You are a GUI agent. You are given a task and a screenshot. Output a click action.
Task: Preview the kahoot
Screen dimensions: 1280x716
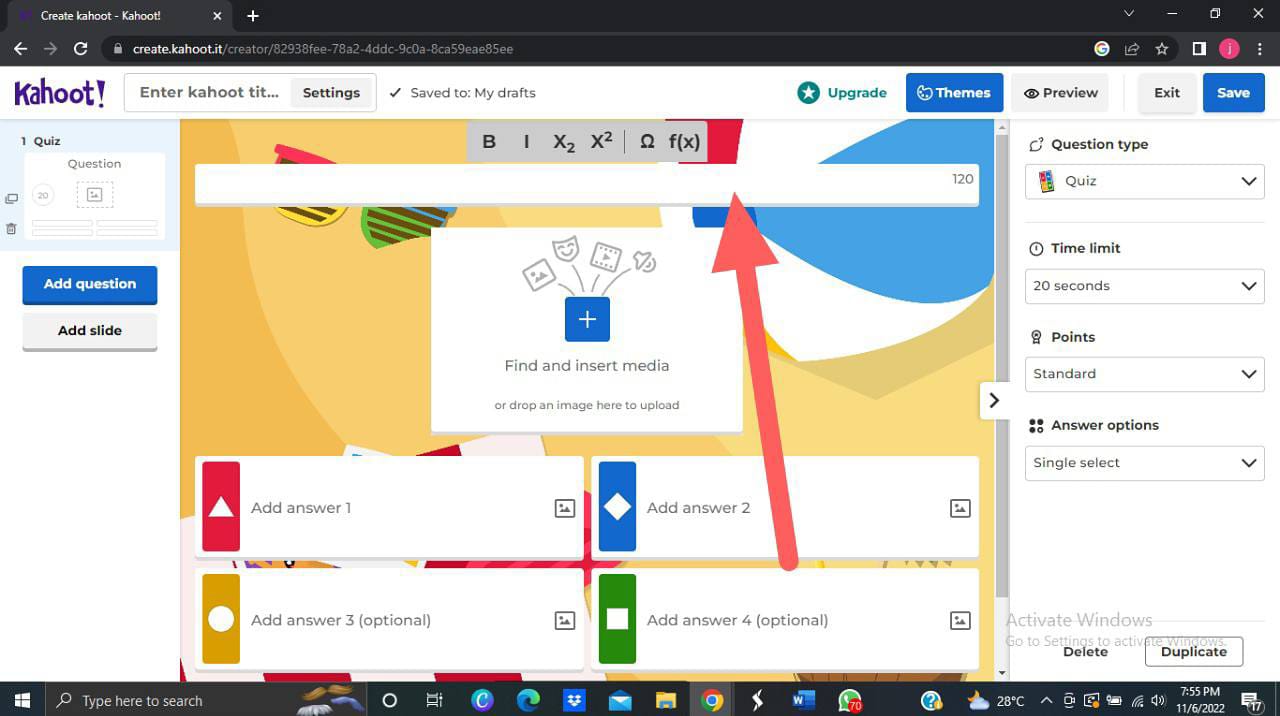point(1060,93)
